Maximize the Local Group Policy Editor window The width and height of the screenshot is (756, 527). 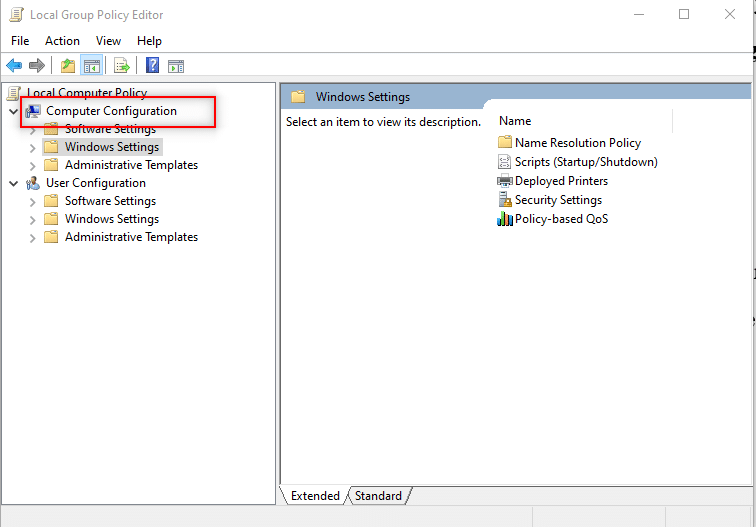(x=684, y=14)
